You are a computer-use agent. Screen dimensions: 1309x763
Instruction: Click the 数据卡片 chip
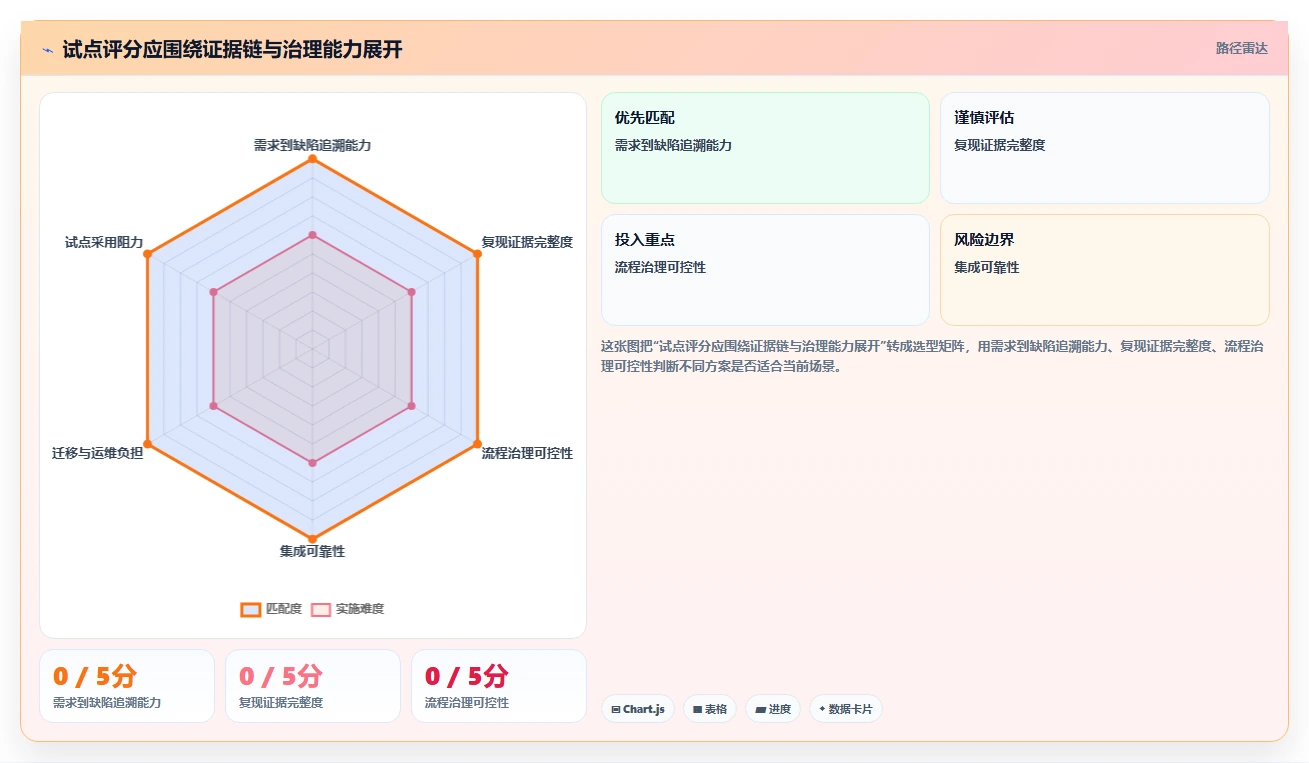click(x=846, y=709)
